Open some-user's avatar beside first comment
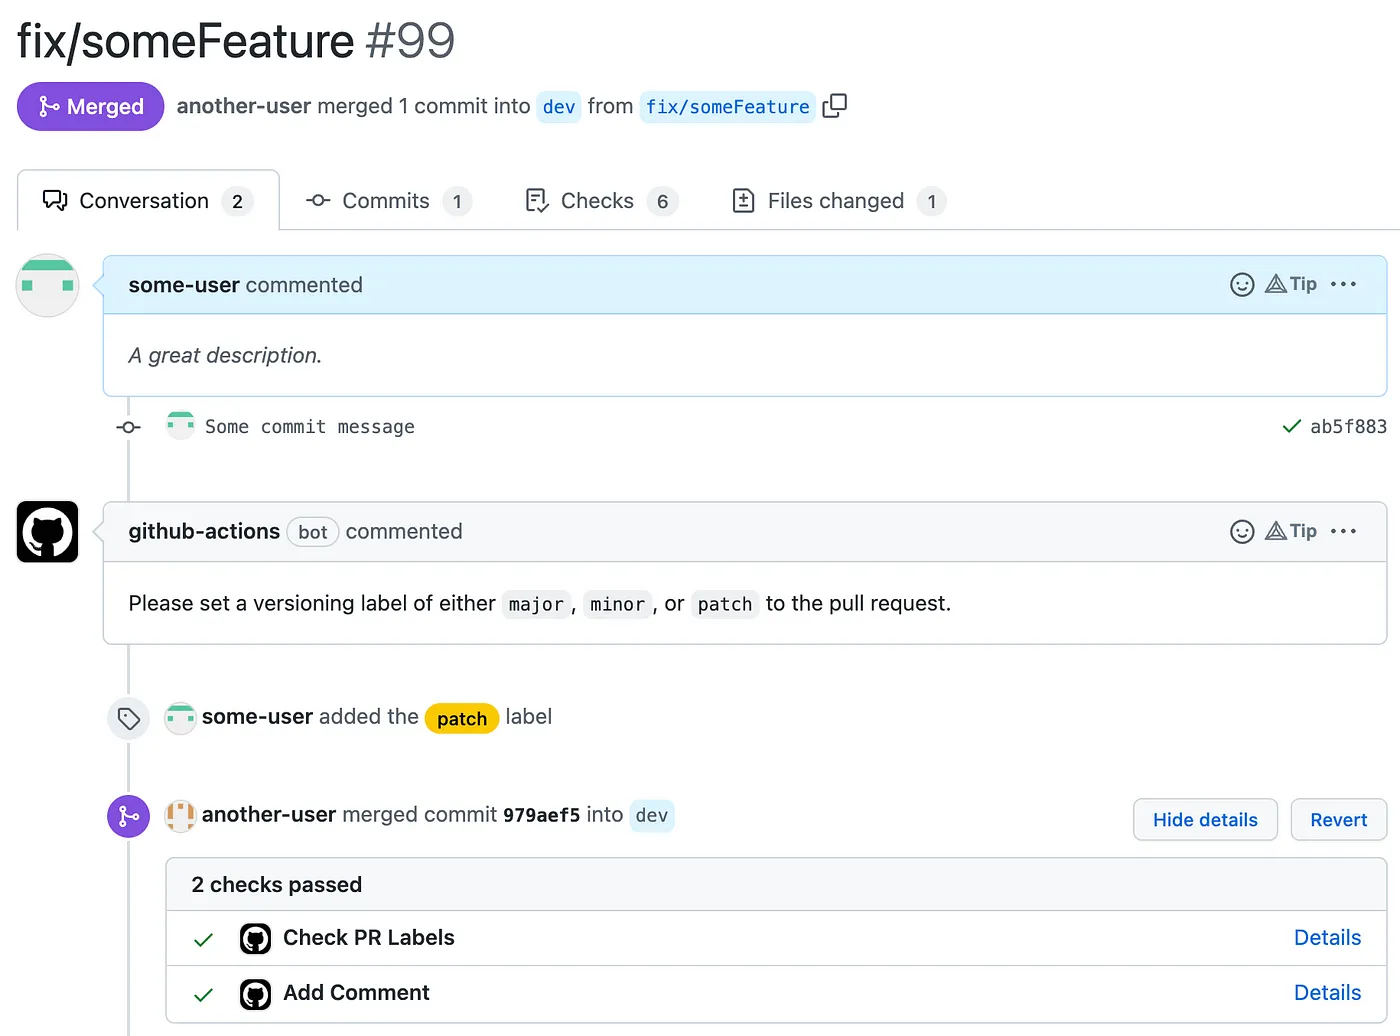 (x=47, y=286)
